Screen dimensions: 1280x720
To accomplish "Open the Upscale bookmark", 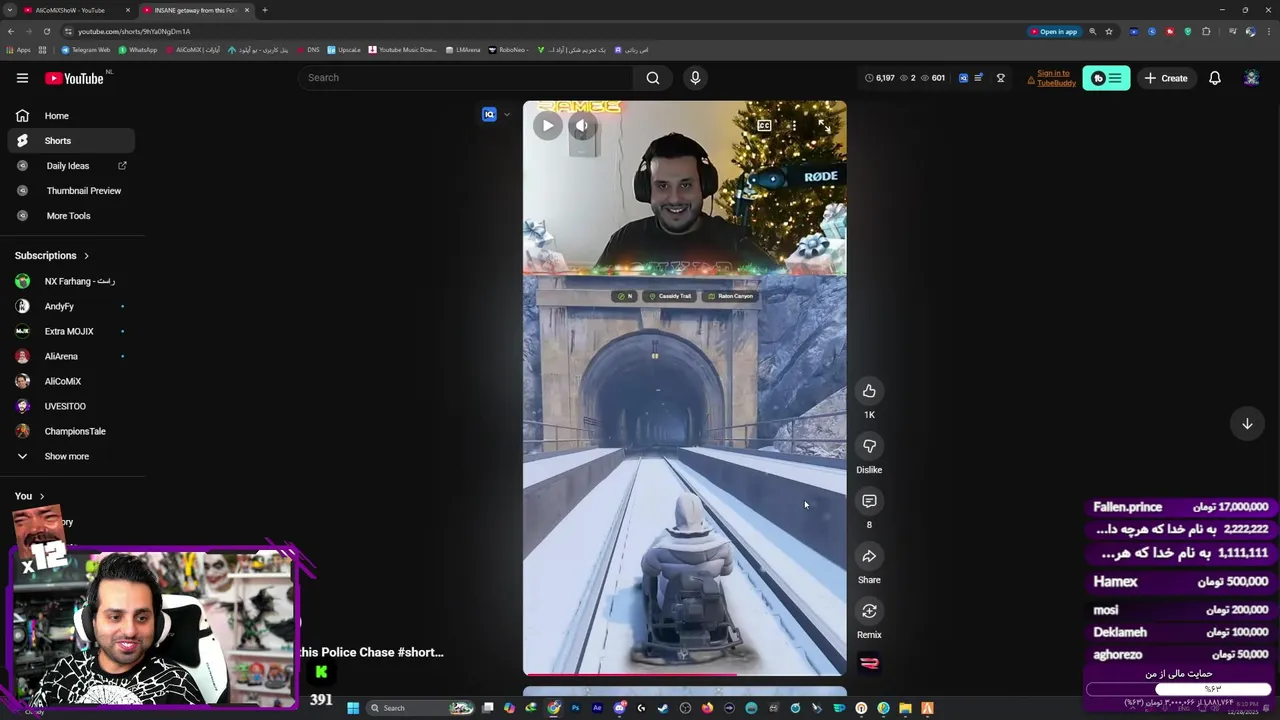I will point(344,49).
